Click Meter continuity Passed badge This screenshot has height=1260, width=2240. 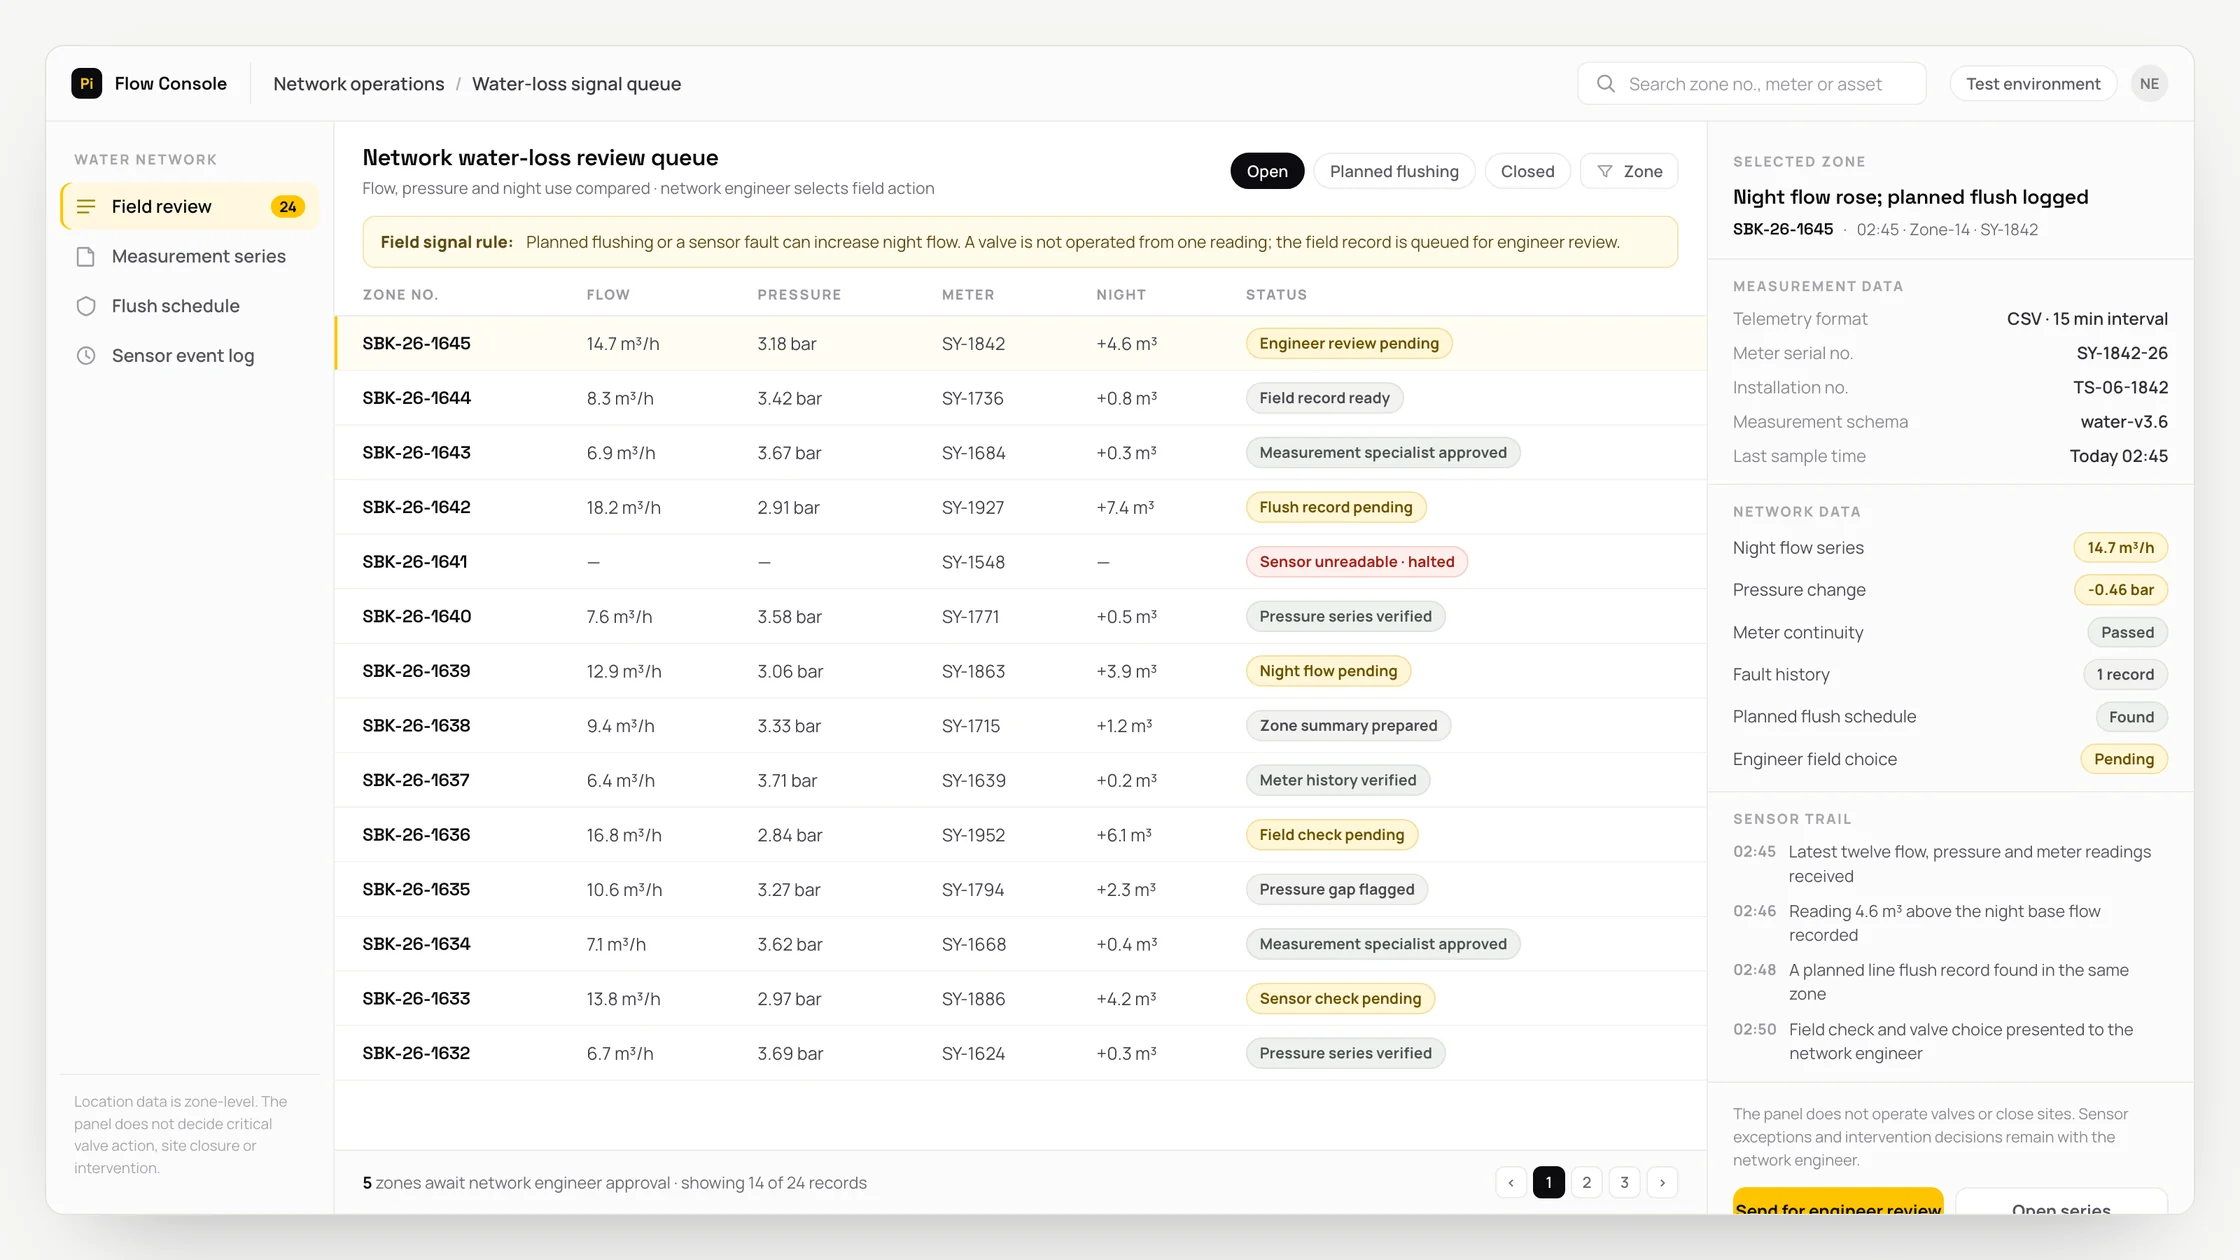pos(2127,633)
